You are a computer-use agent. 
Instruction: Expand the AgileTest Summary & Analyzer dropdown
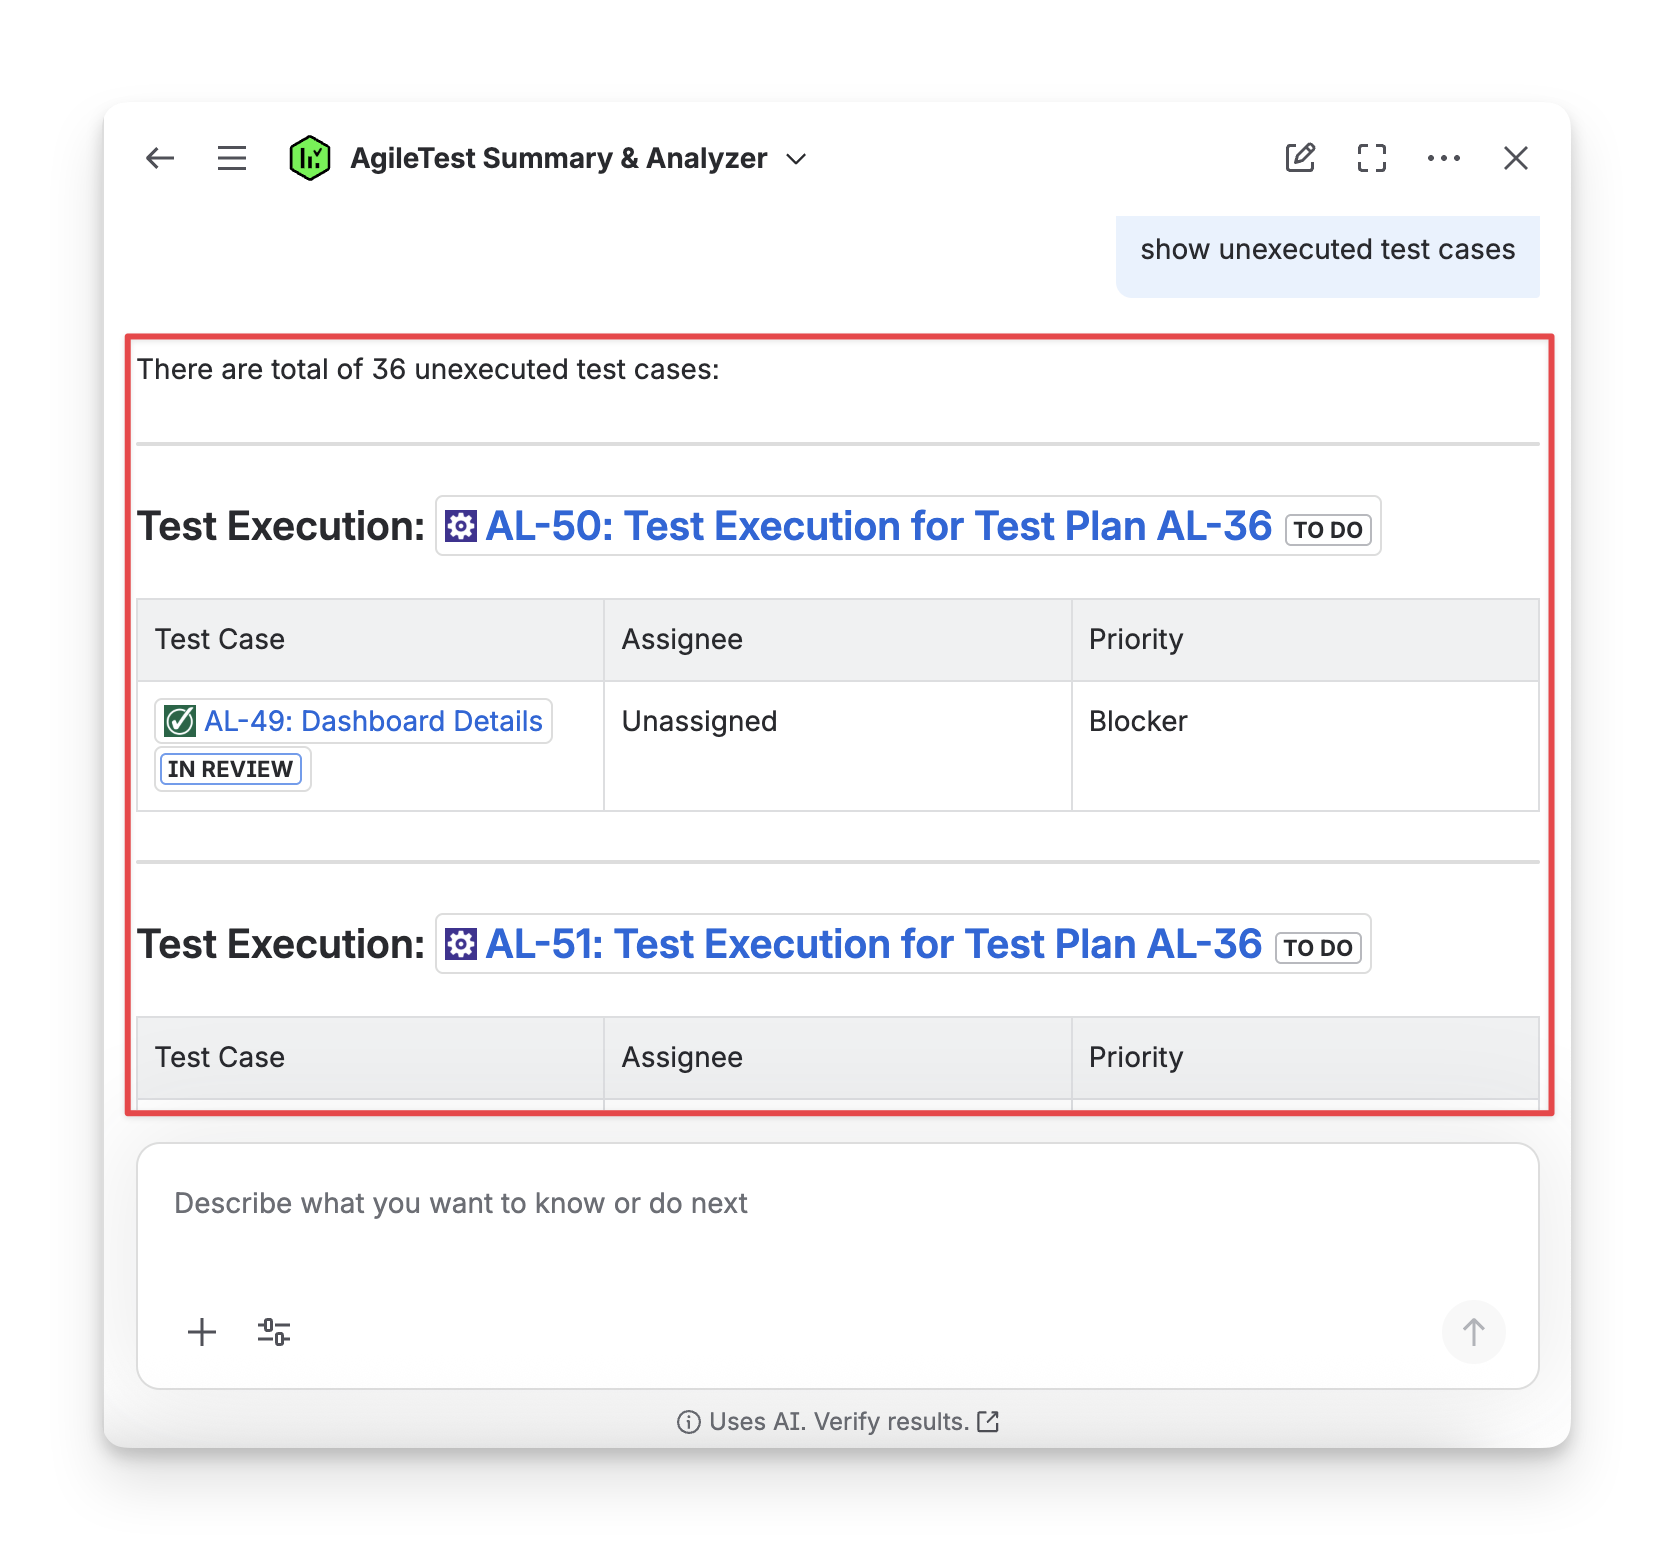(x=797, y=159)
